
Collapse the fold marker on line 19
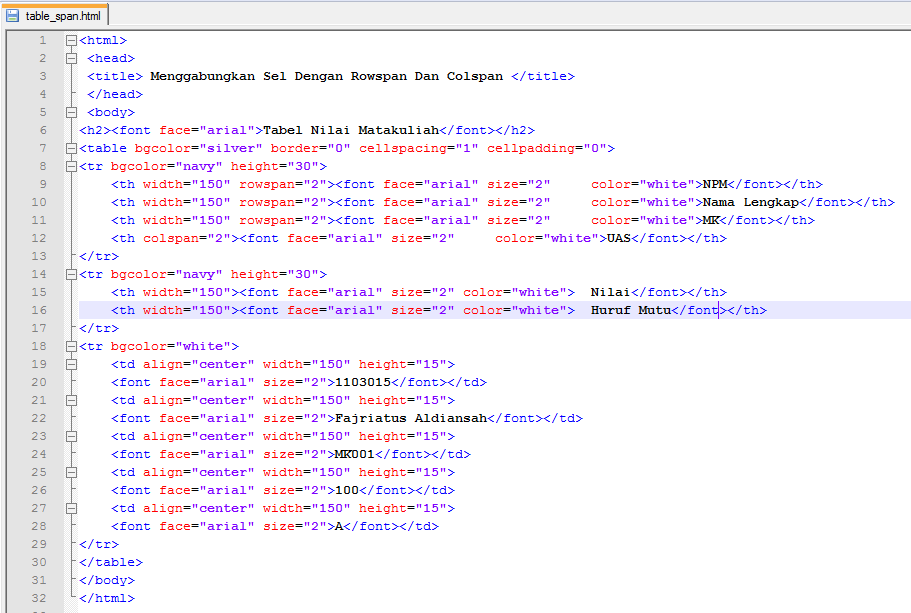pyautogui.click(x=70, y=364)
